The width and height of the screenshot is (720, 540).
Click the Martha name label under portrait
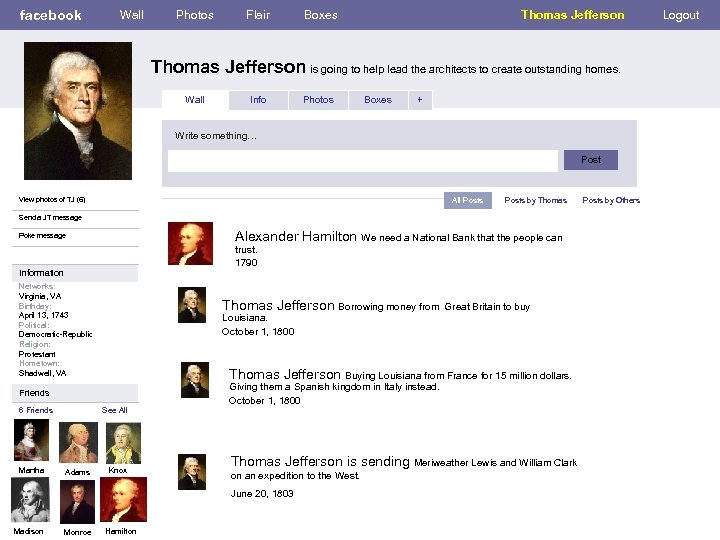coord(31,470)
